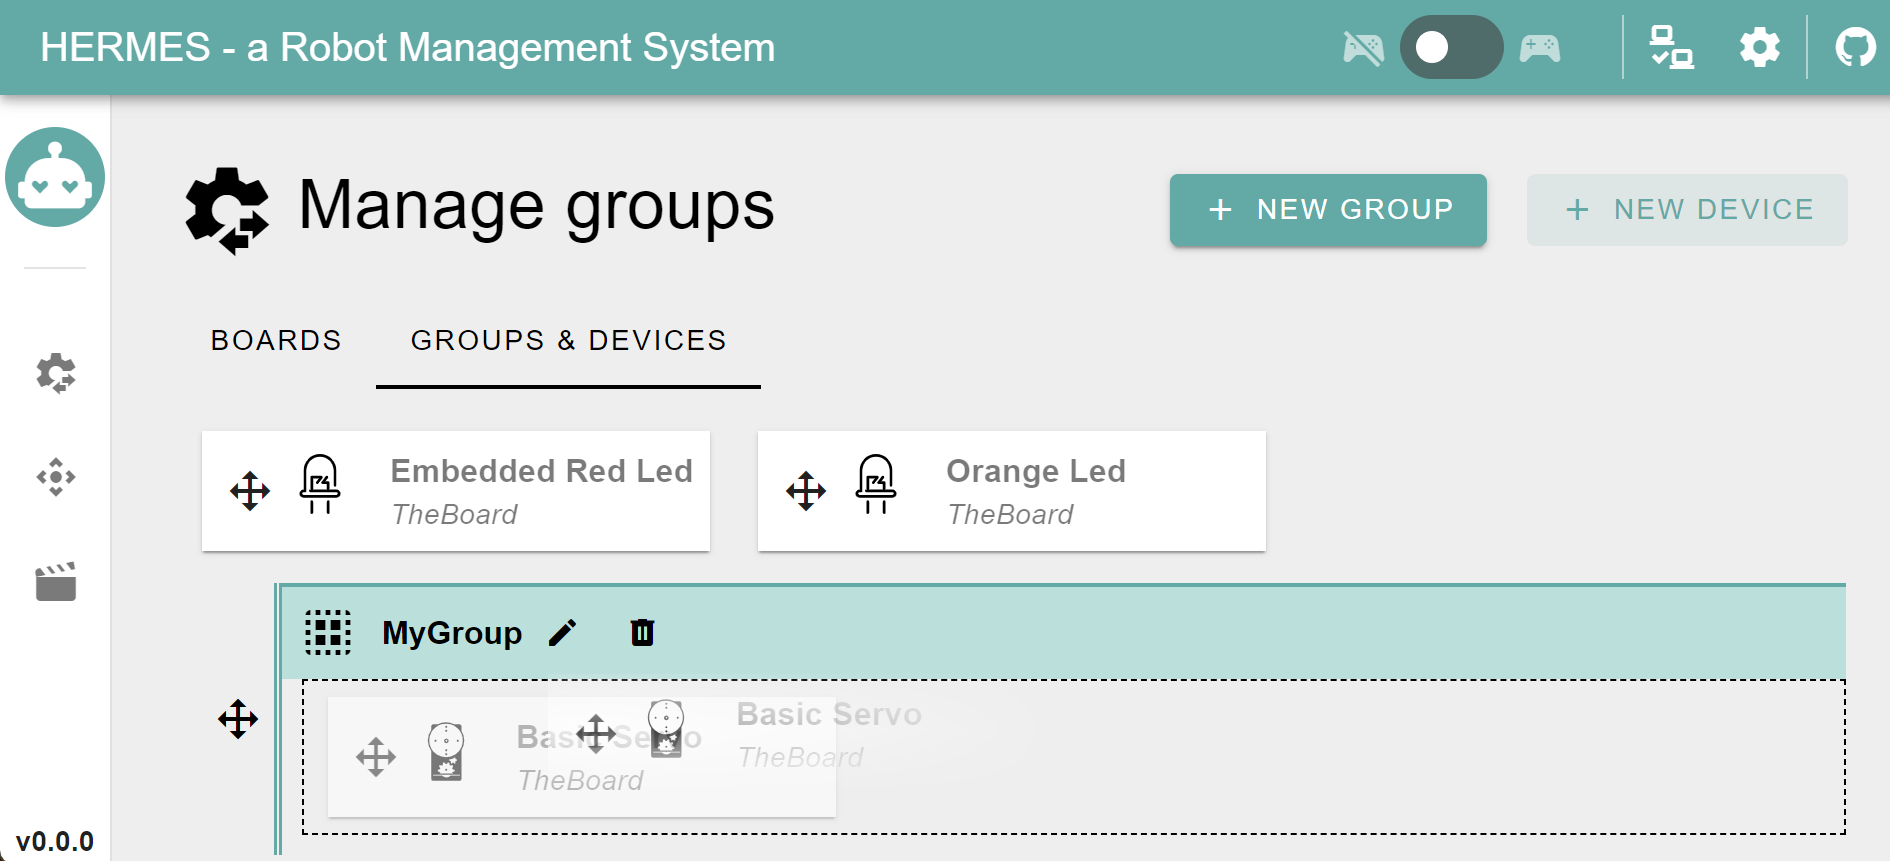
Task: Select the GROUPS & DEVICES tab
Action: [568, 341]
